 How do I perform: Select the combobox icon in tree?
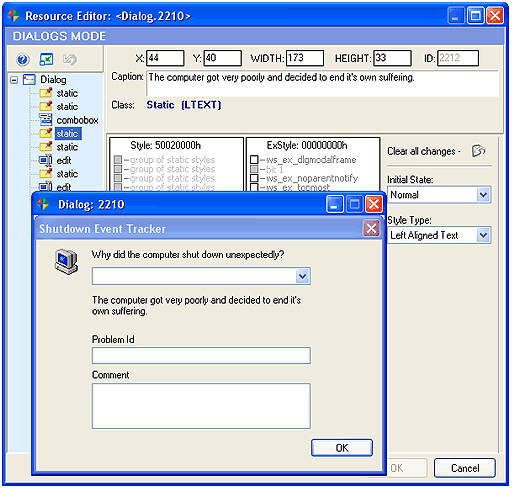pos(45,120)
